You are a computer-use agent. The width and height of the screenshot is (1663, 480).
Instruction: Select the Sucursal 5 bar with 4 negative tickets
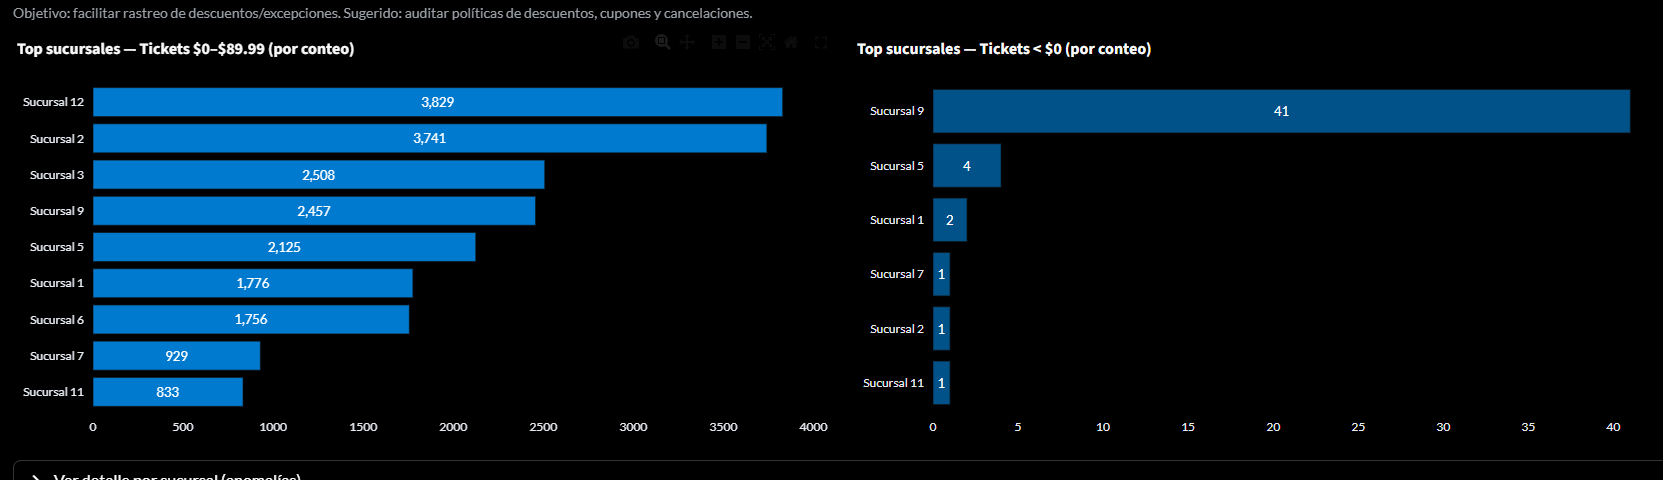point(966,166)
